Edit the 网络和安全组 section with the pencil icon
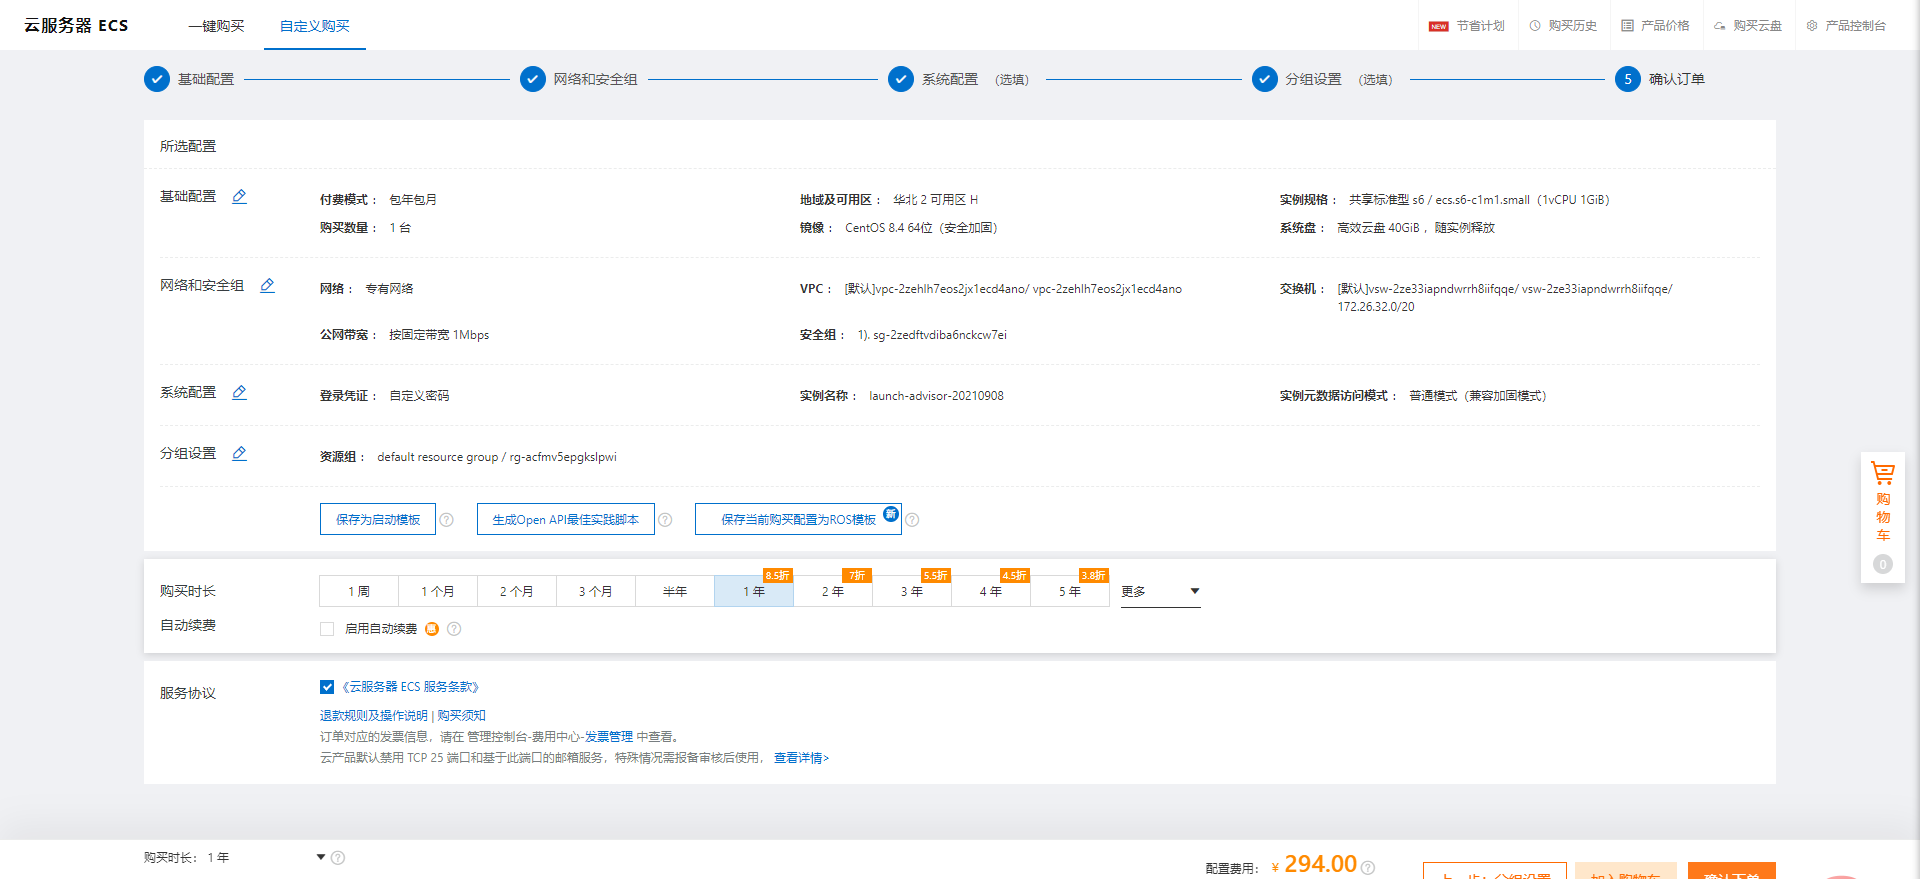 pyautogui.click(x=267, y=286)
